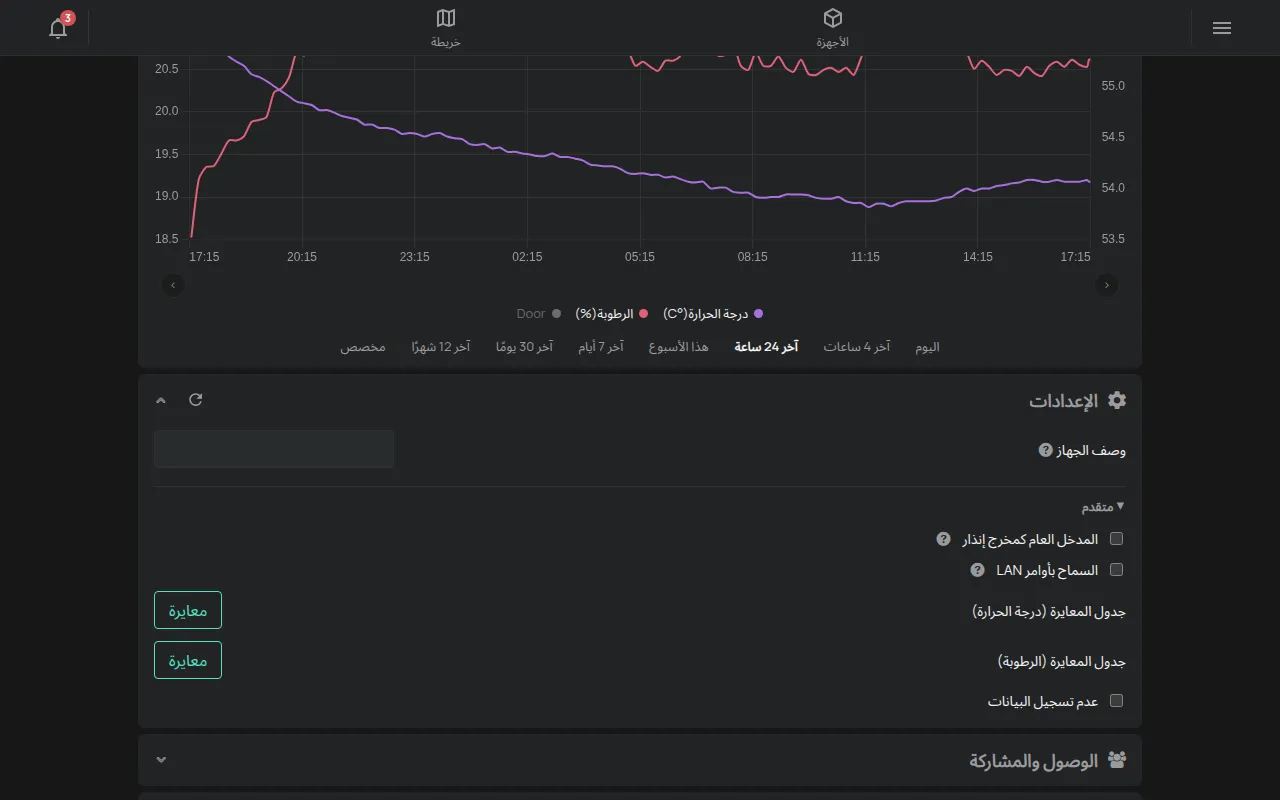The width and height of the screenshot is (1280, 800).
Task: Click the settings gear icon
Action: pos(1117,400)
